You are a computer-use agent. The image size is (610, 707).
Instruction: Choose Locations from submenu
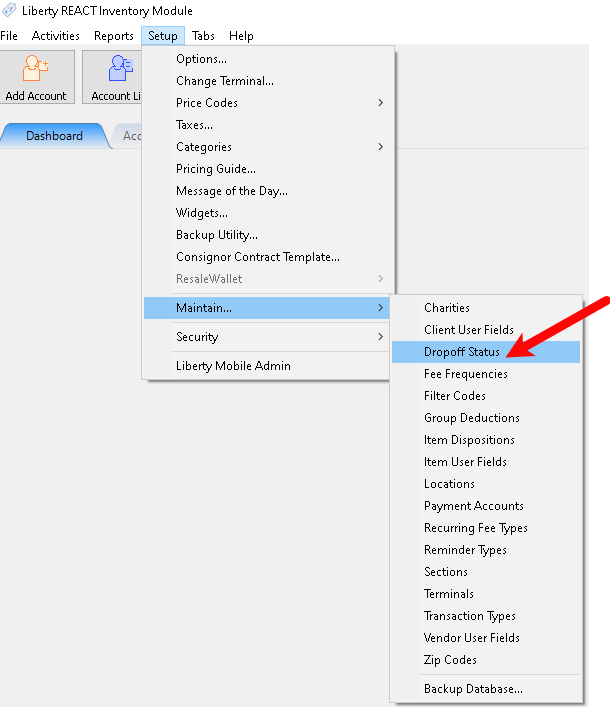(486, 484)
